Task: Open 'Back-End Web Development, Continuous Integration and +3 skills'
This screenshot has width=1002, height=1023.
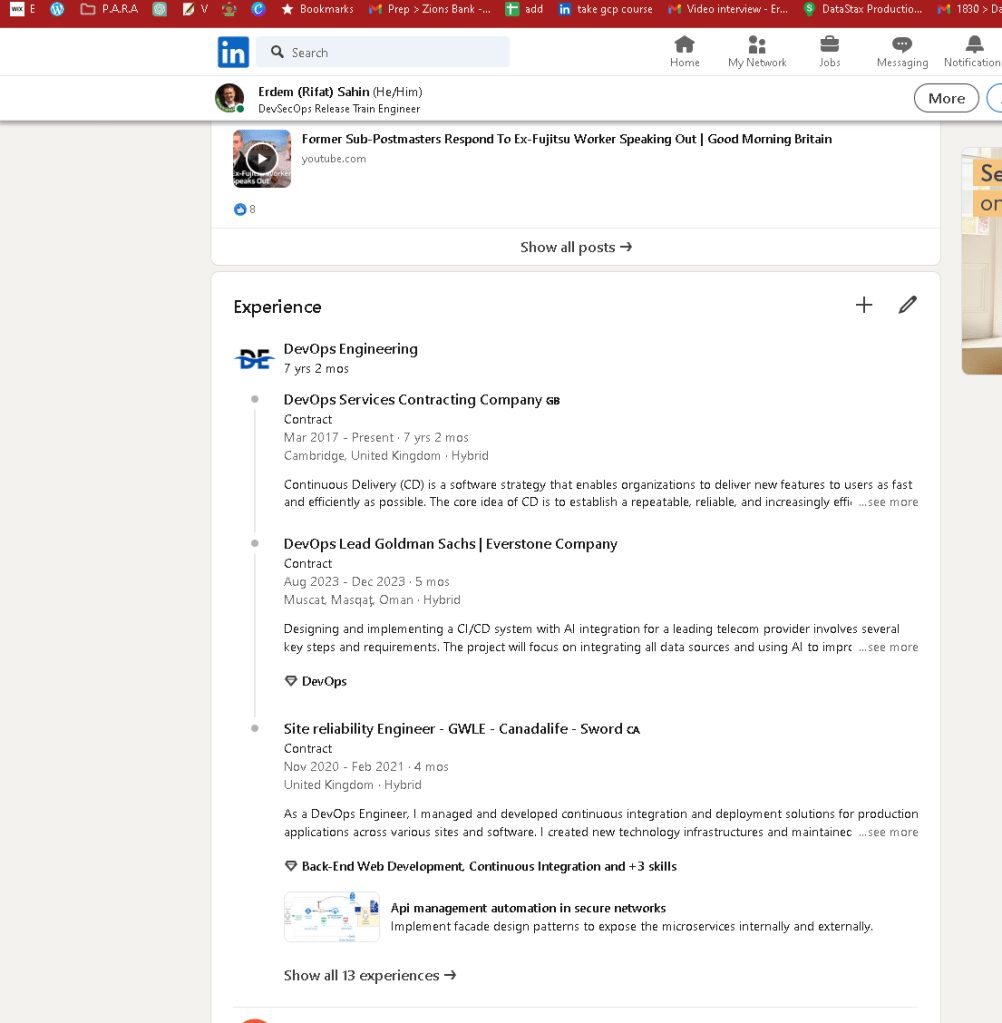Action: coord(489,866)
